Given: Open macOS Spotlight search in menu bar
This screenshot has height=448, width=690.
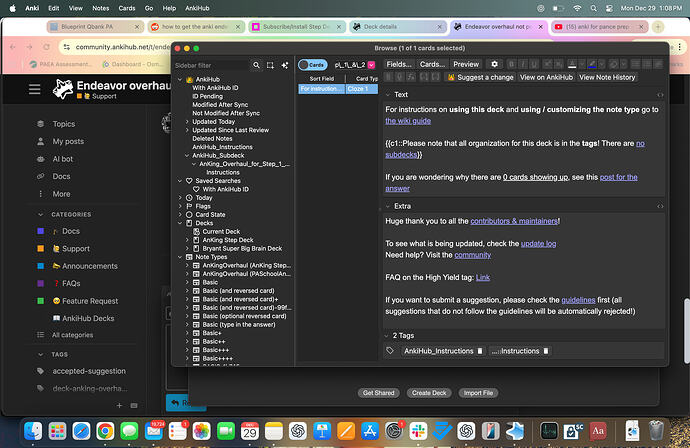Looking at the screenshot, I should pos(593,8).
